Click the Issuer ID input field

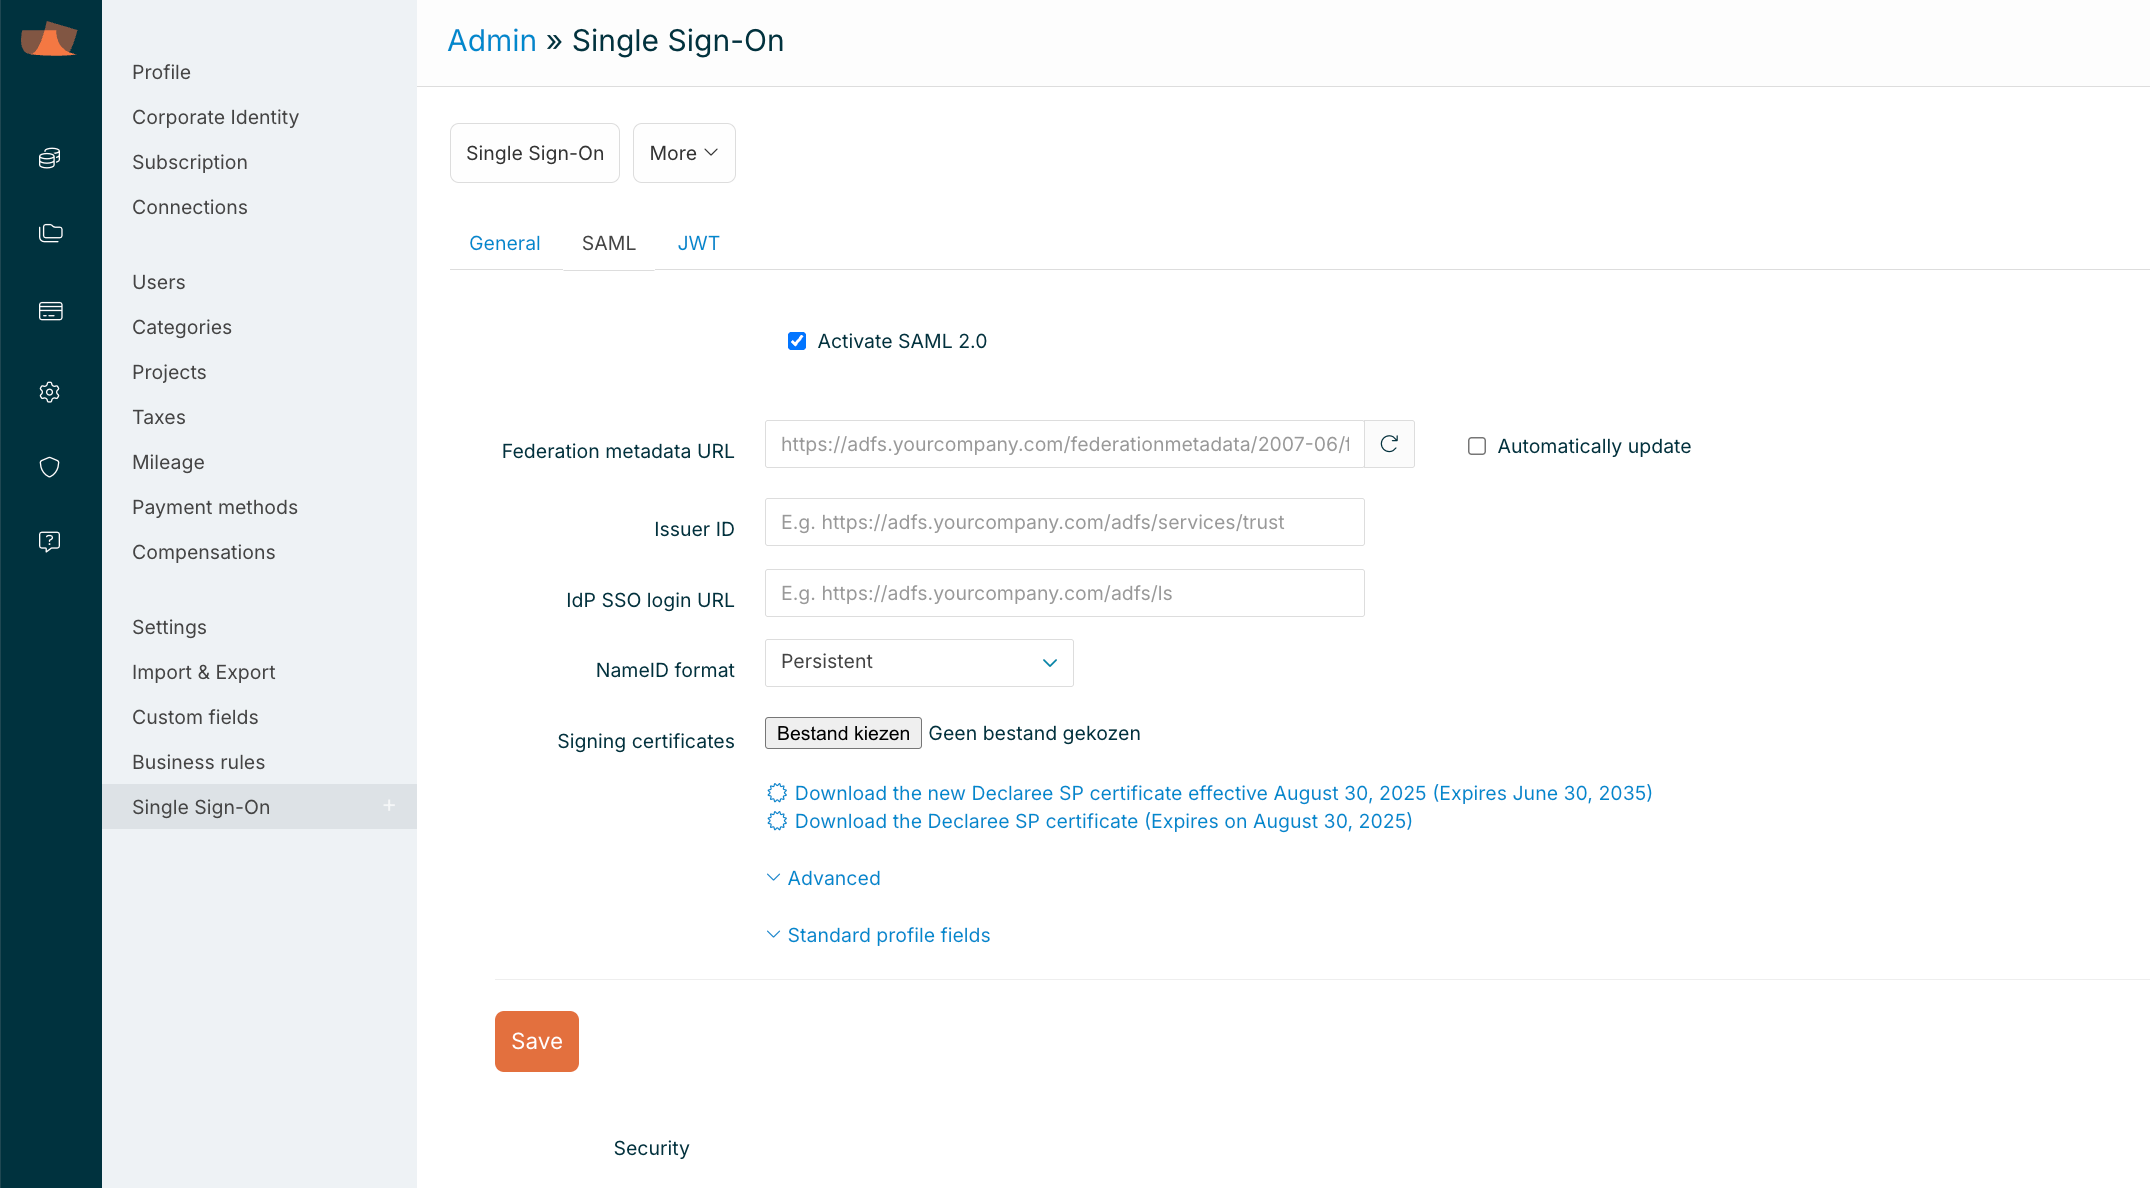(x=1064, y=522)
